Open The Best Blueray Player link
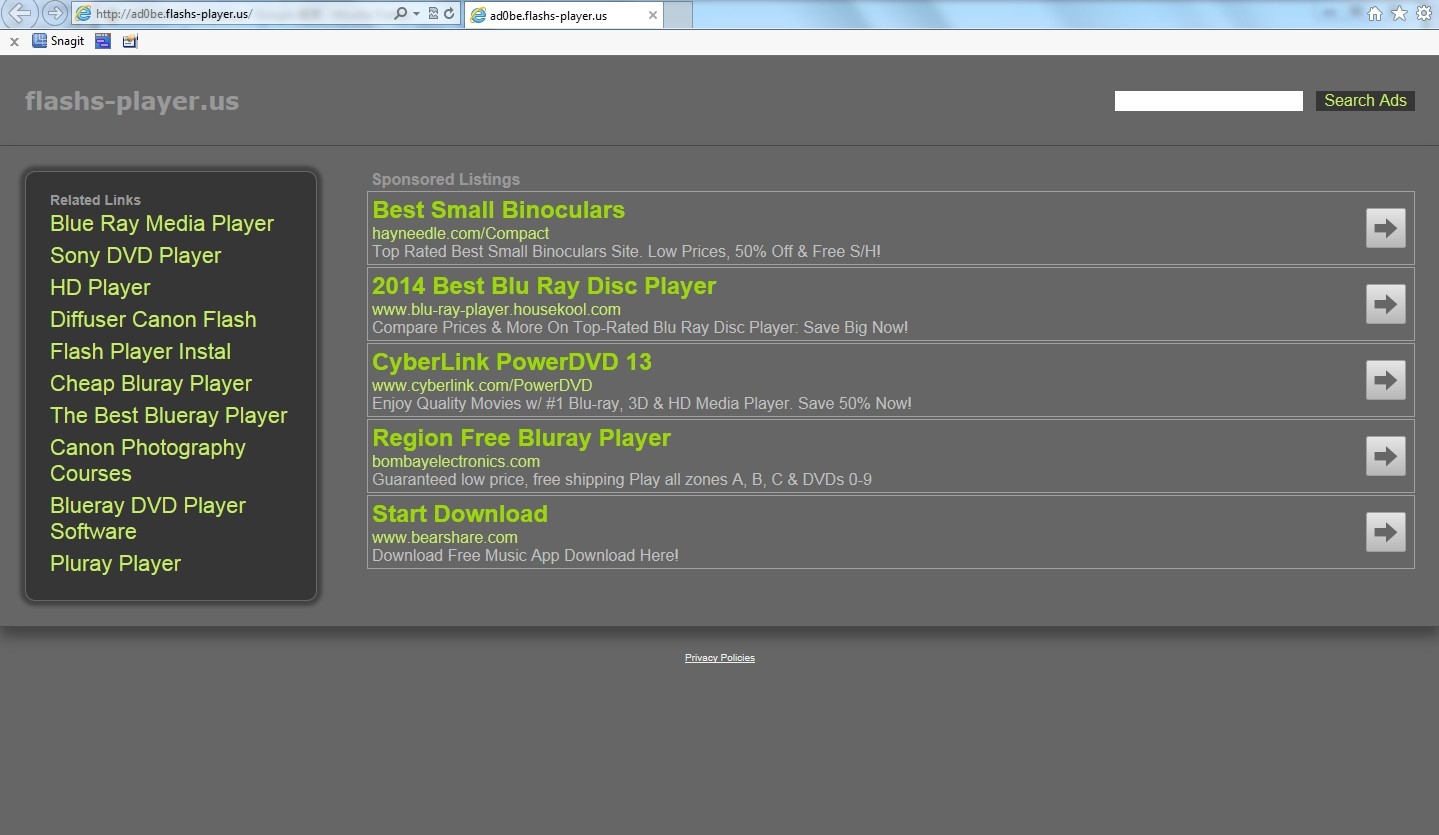The width and height of the screenshot is (1439, 835). coord(169,415)
